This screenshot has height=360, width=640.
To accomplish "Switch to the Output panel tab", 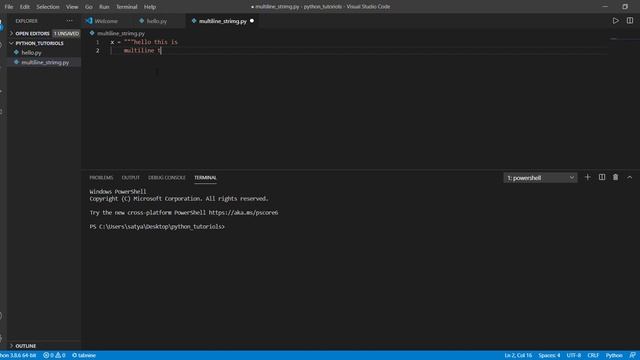I will tap(131, 178).
